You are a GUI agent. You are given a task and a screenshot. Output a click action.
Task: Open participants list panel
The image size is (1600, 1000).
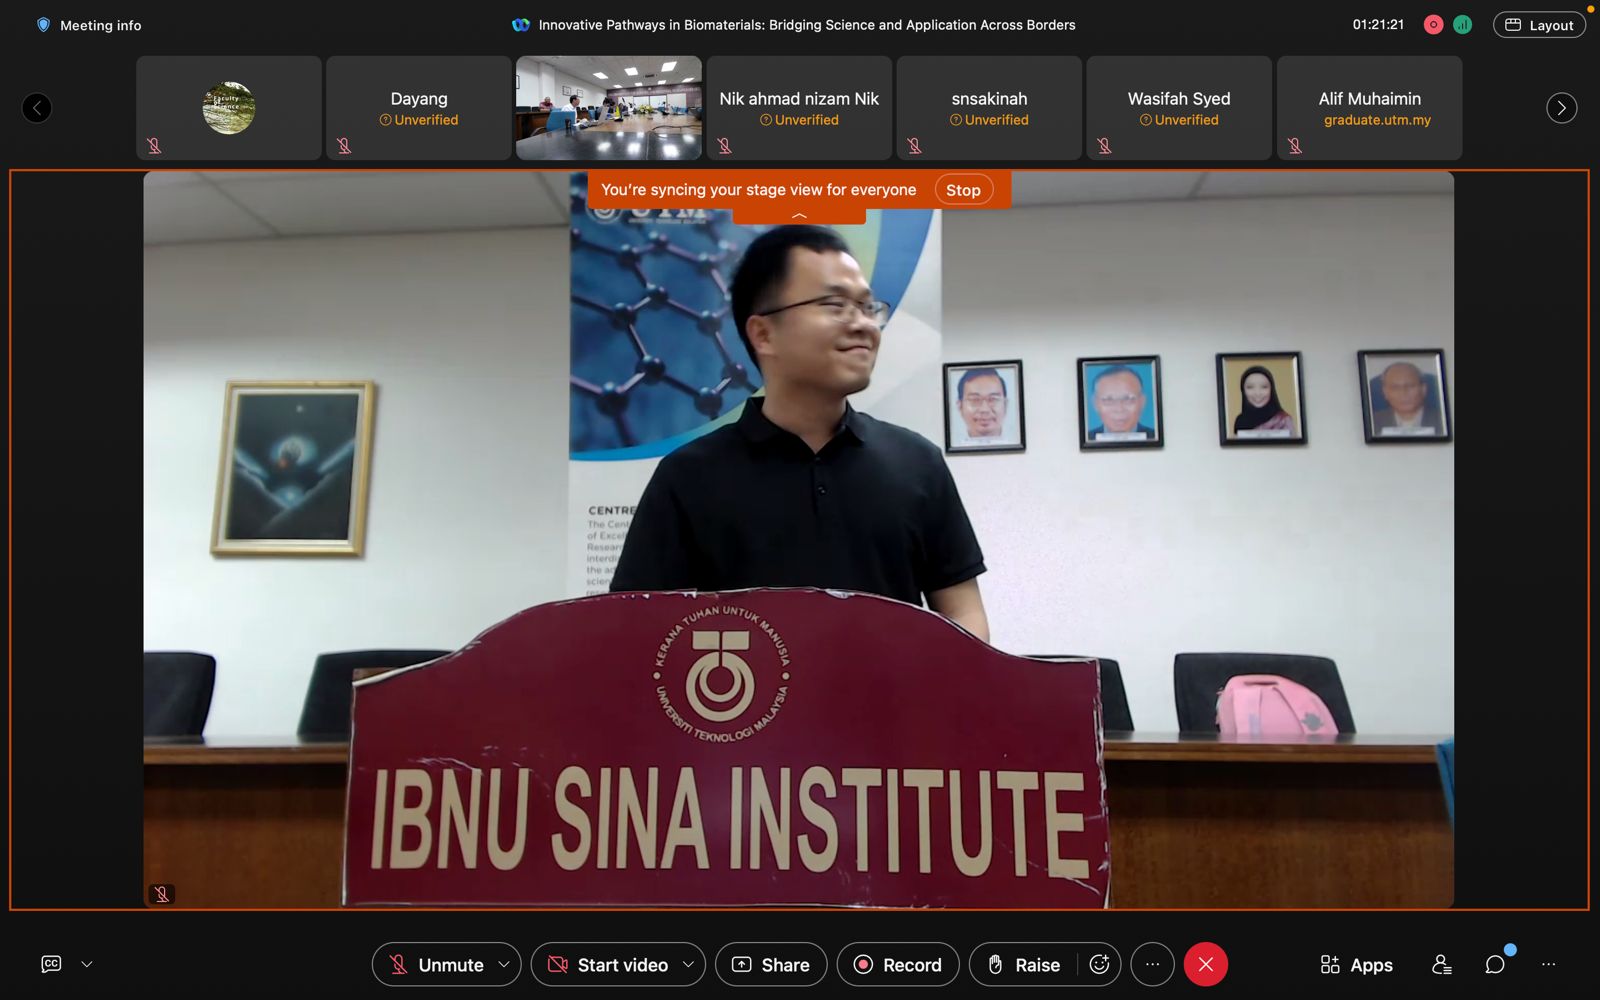pos(1441,965)
